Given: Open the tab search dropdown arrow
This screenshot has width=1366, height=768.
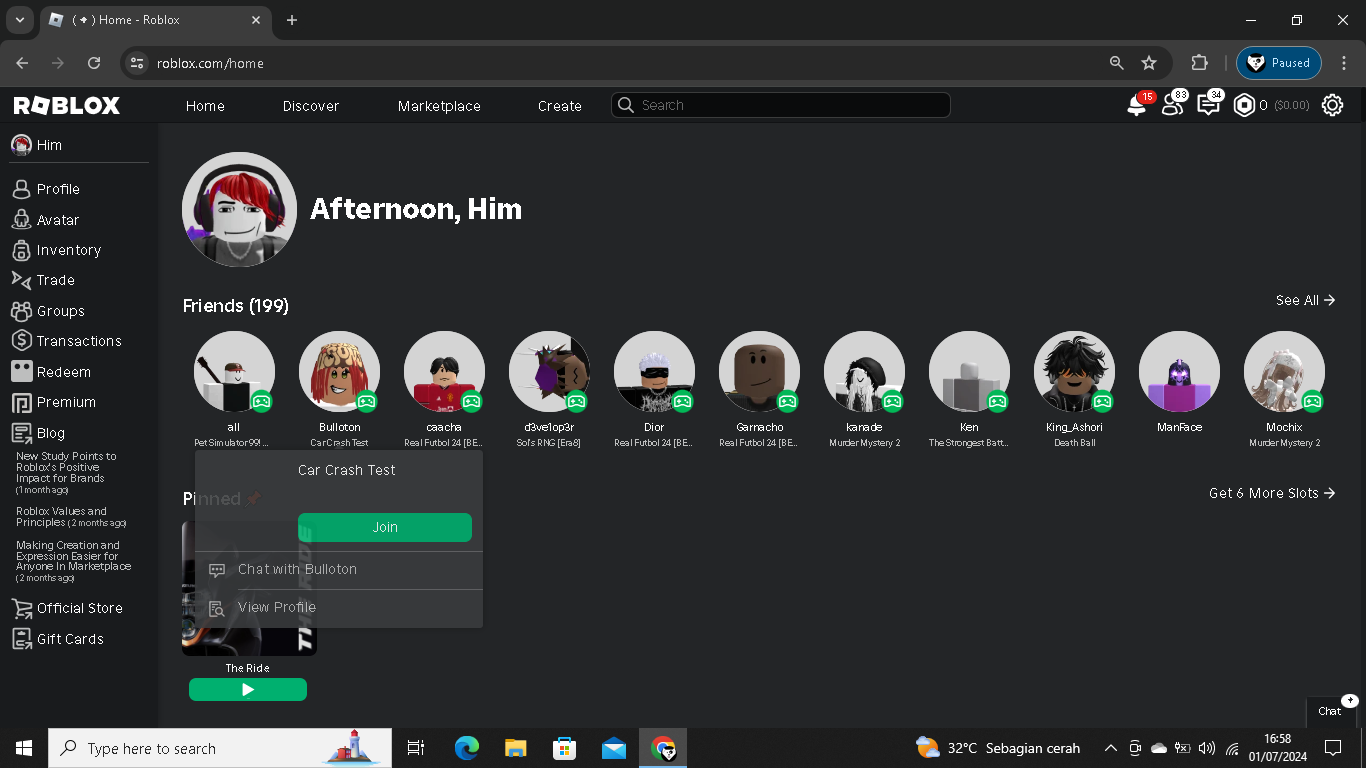Looking at the screenshot, I should (x=19, y=20).
